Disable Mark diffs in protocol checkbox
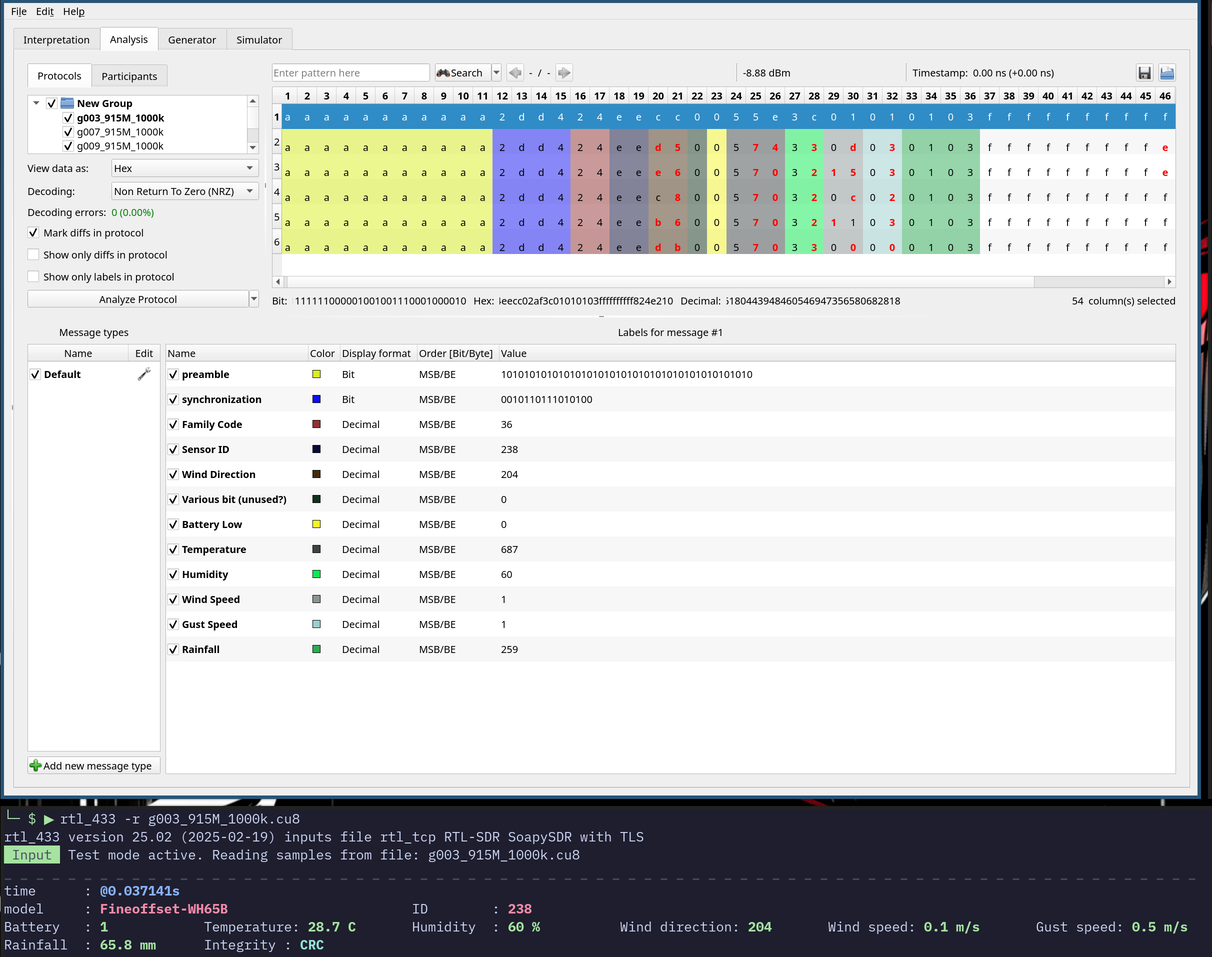The height and width of the screenshot is (957, 1212). coord(34,233)
